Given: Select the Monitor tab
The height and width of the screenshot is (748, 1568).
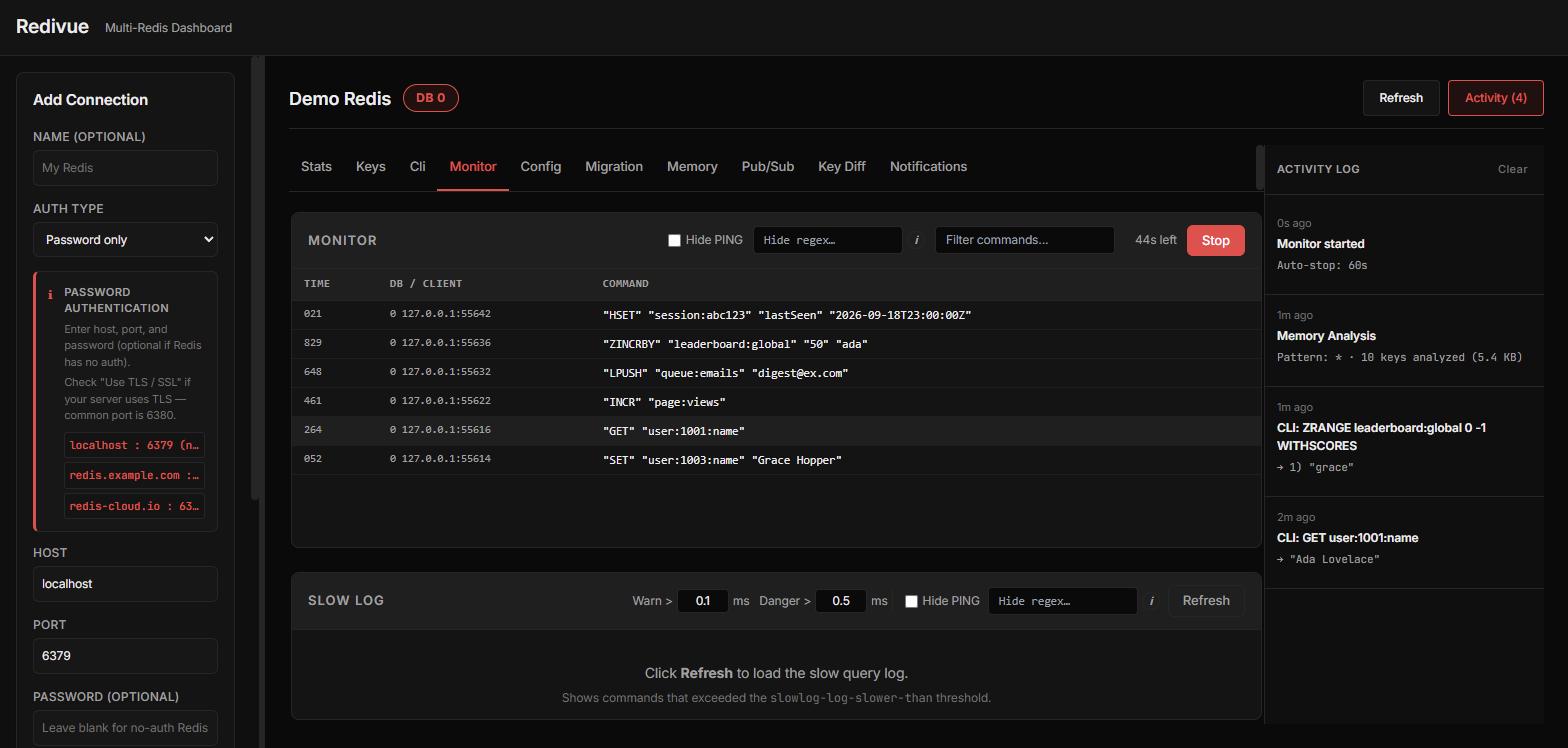Looking at the screenshot, I should [x=473, y=167].
